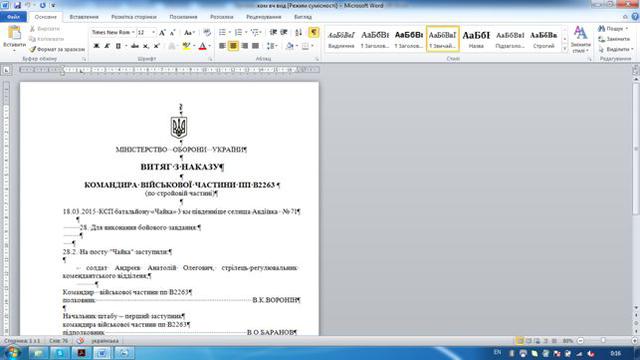Click the ruler tab selector button
The height and width of the screenshot is (360, 640).
point(6,70)
